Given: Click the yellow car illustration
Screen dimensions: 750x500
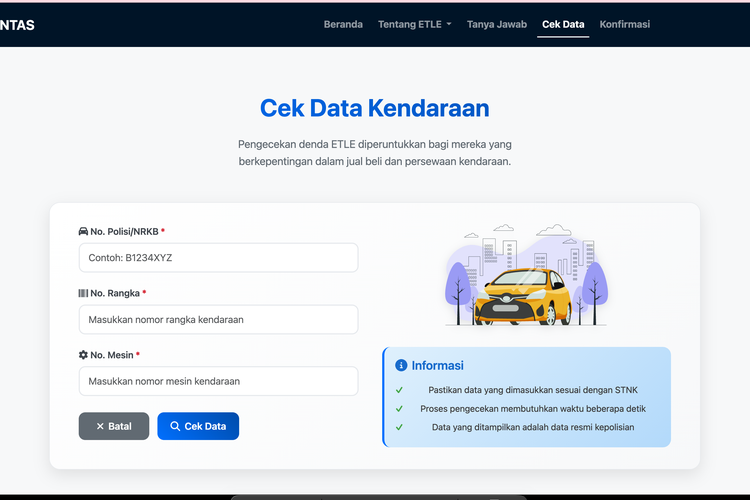Looking at the screenshot, I should pyautogui.click(x=523, y=297).
